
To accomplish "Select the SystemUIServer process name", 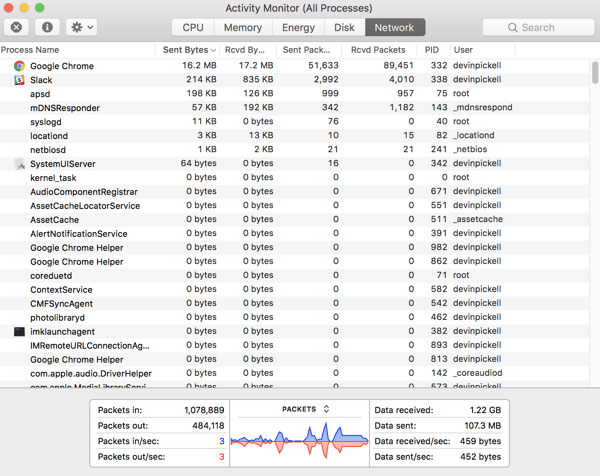I will pyautogui.click(x=63, y=164).
